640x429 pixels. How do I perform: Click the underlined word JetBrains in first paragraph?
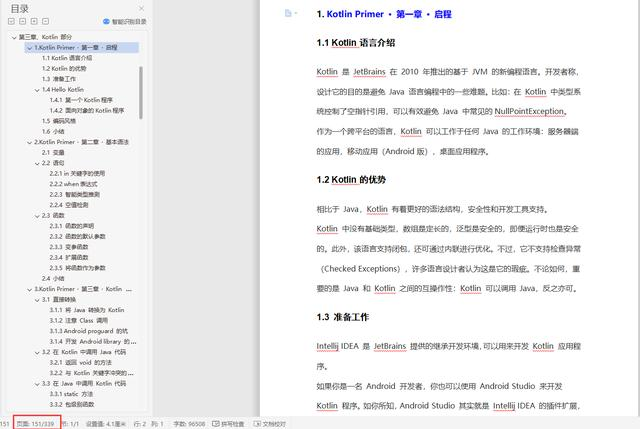[x=369, y=72]
